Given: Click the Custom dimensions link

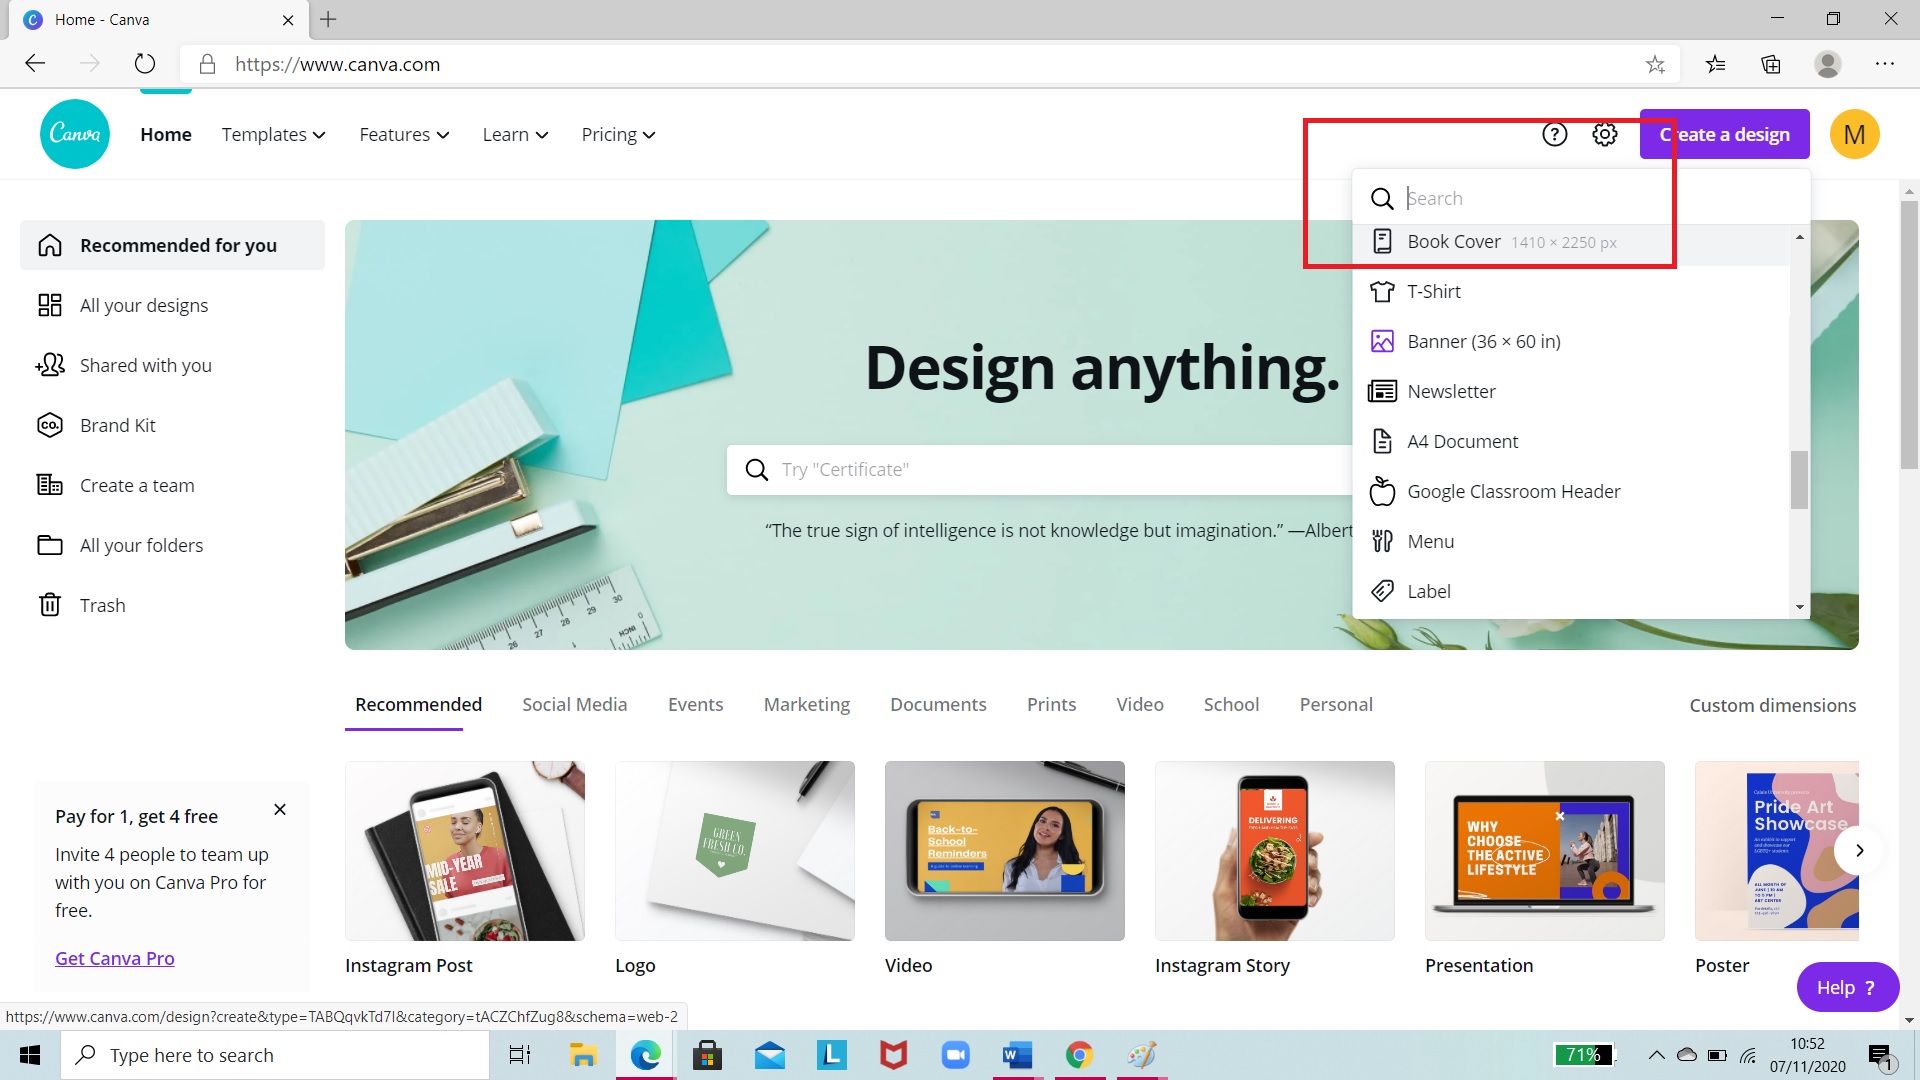Looking at the screenshot, I should pos(1773,705).
